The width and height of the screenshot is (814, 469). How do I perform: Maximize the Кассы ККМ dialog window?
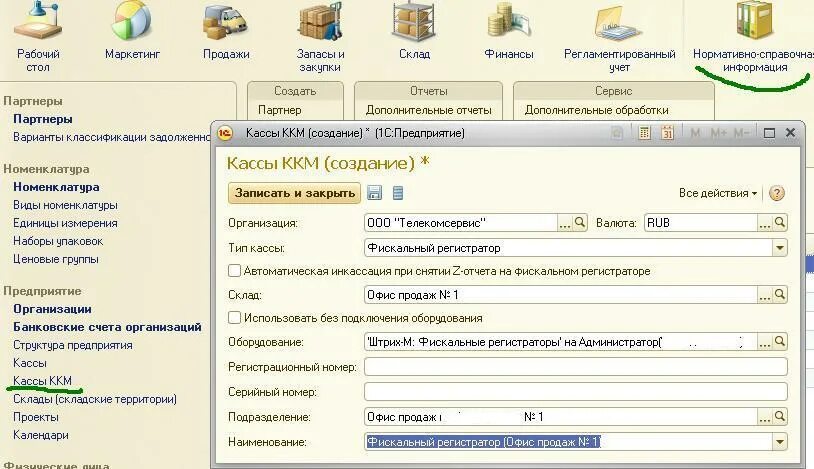click(769, 133)
